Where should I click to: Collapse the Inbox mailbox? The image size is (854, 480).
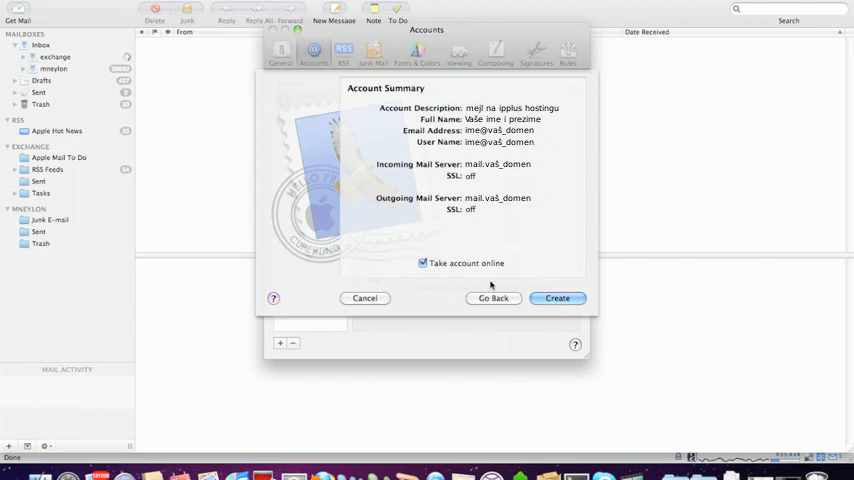[x=15, y=45]
